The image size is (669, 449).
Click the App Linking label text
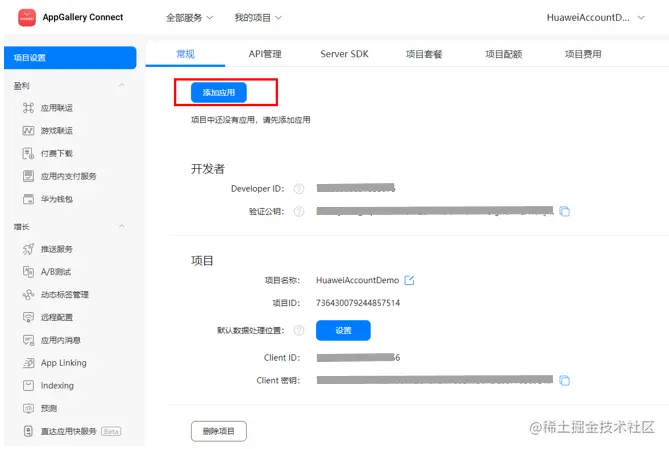64,363
